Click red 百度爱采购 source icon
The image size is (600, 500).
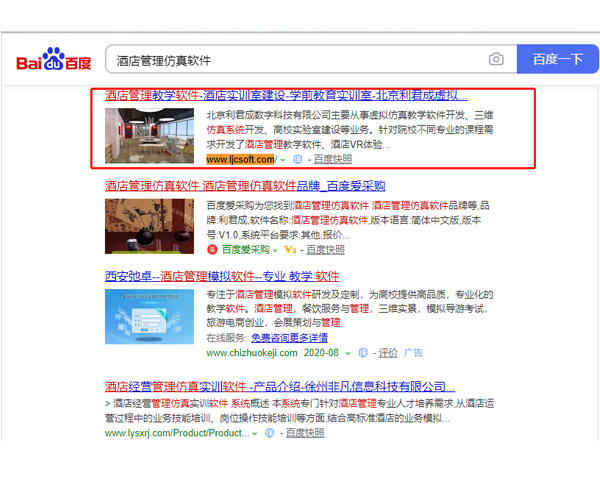[x=212, y=250]
